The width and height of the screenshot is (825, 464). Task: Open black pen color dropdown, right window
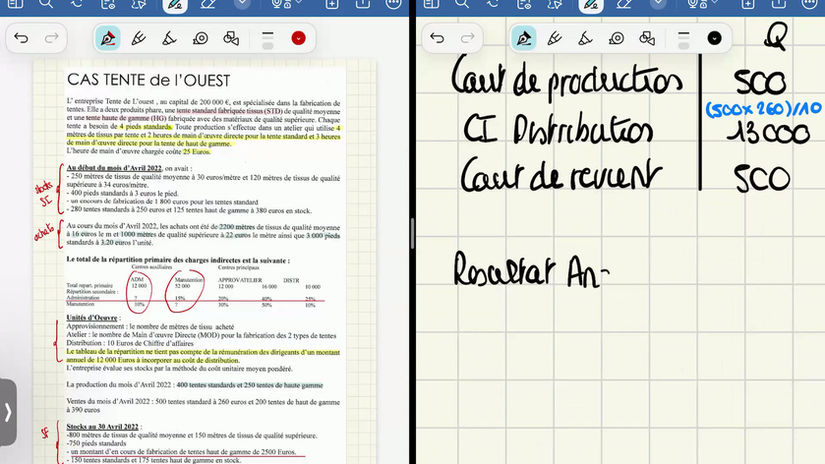click(x=714, y=38)
